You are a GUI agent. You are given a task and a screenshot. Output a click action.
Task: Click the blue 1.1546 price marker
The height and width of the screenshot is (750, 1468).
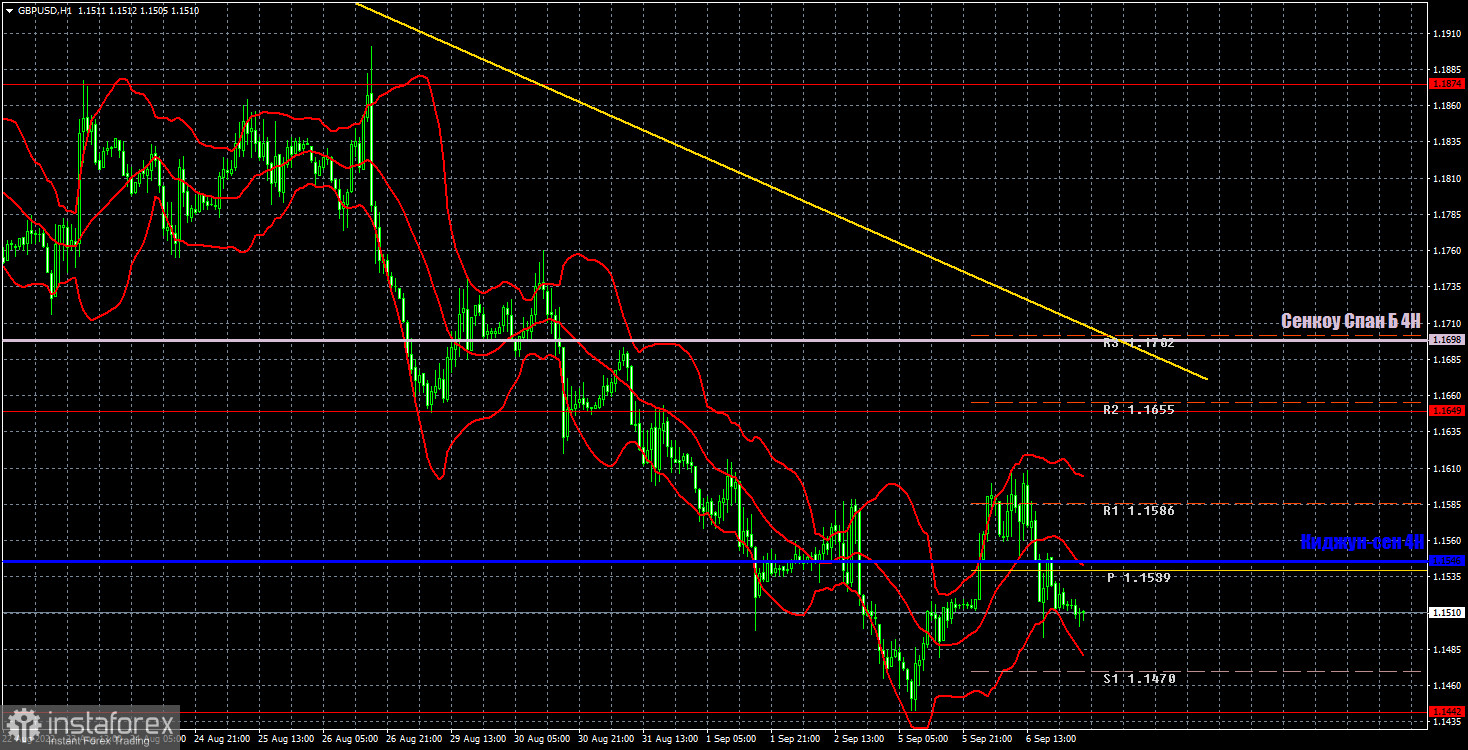(x=1447, y=561)
